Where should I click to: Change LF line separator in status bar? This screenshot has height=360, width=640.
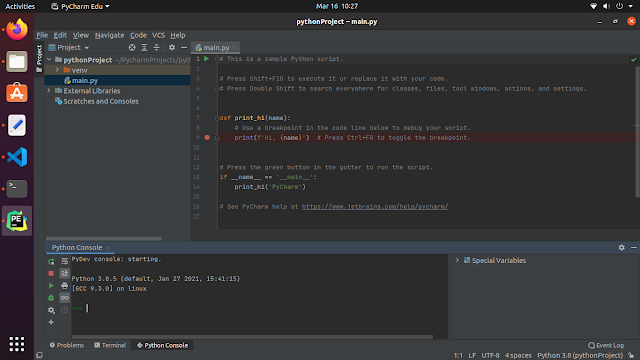pyautogui.click(x=472, y=356)
